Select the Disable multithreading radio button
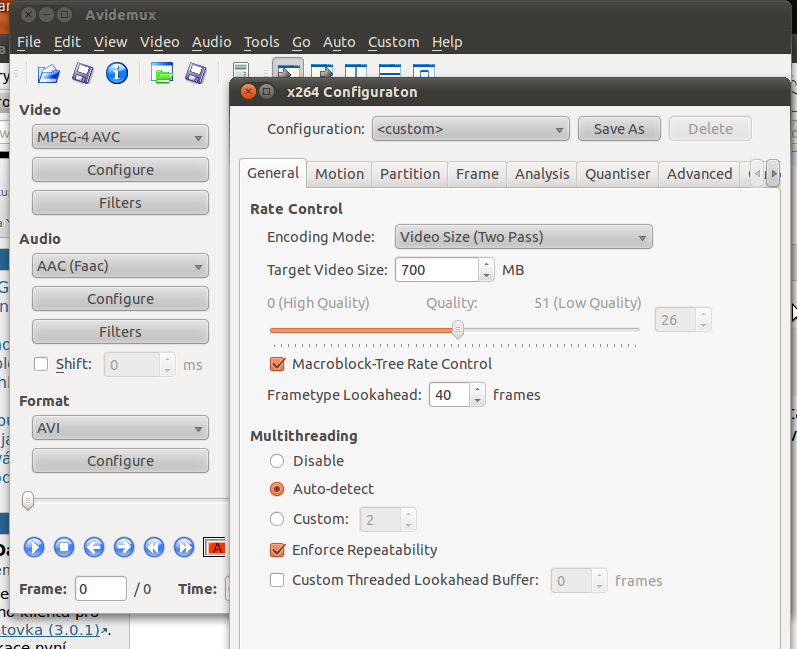 point(277,461)
